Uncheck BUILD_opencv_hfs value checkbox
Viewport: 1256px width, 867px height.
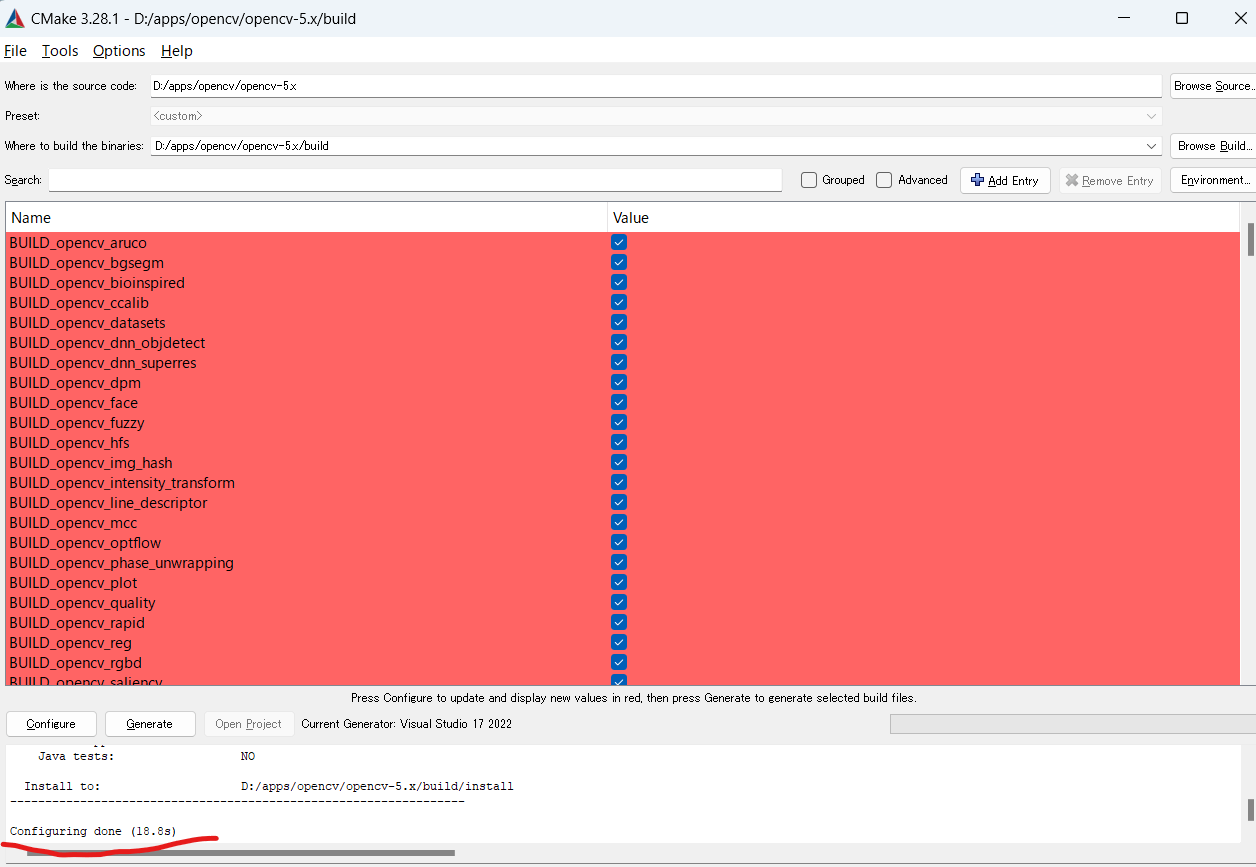[619, 442]
